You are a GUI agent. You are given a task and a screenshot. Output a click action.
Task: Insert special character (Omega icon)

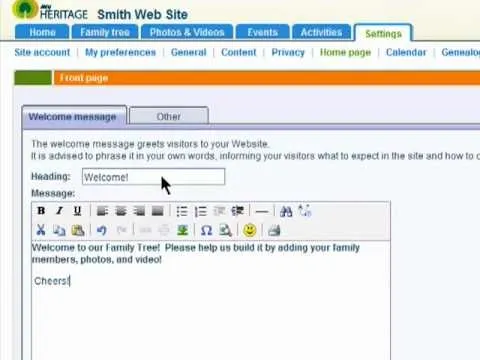coord(207,230)
